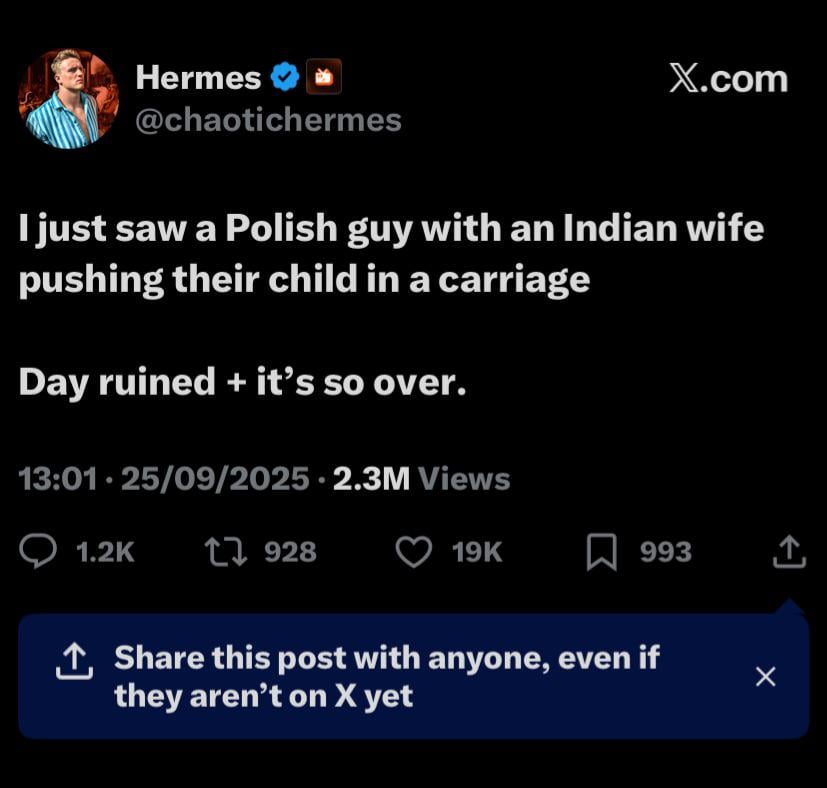The image size is (827, 788).
Task: Dismiss the share tooltip with the X
Action: pyautogui.click(x=765, y=677)
